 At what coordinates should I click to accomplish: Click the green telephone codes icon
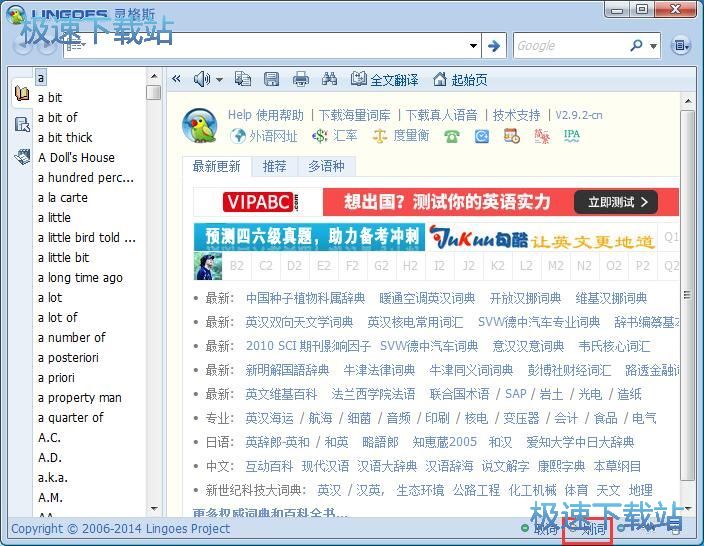pyautogui.click(x=452, y=136)
